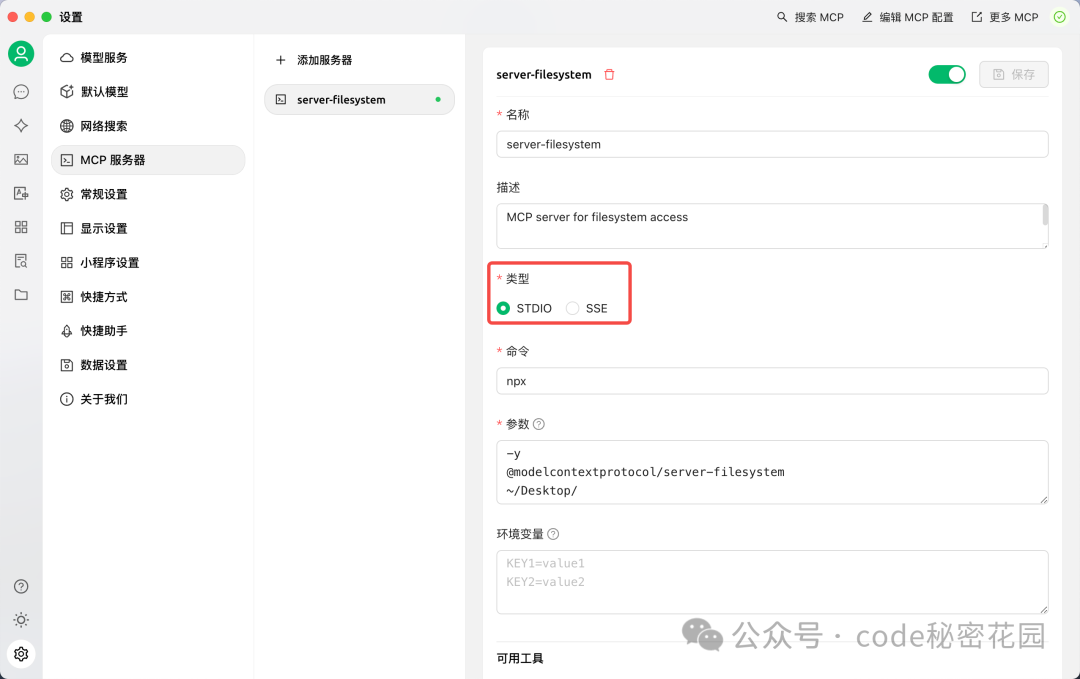
Task: Open 关于我们 page
Action: click(x=148, y=399)
